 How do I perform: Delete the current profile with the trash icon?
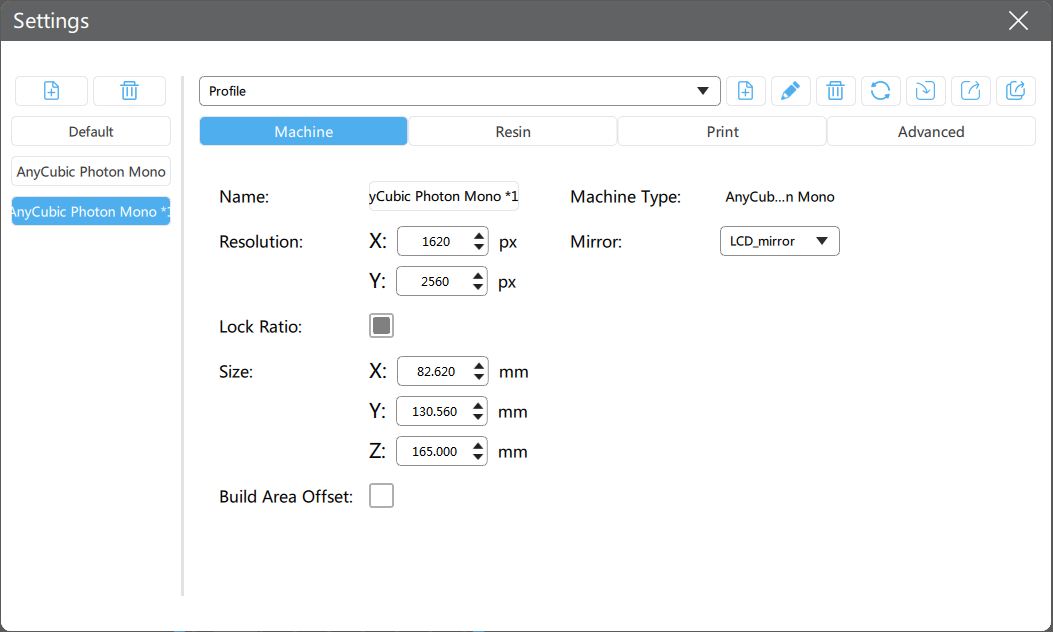tap(836, 91)
